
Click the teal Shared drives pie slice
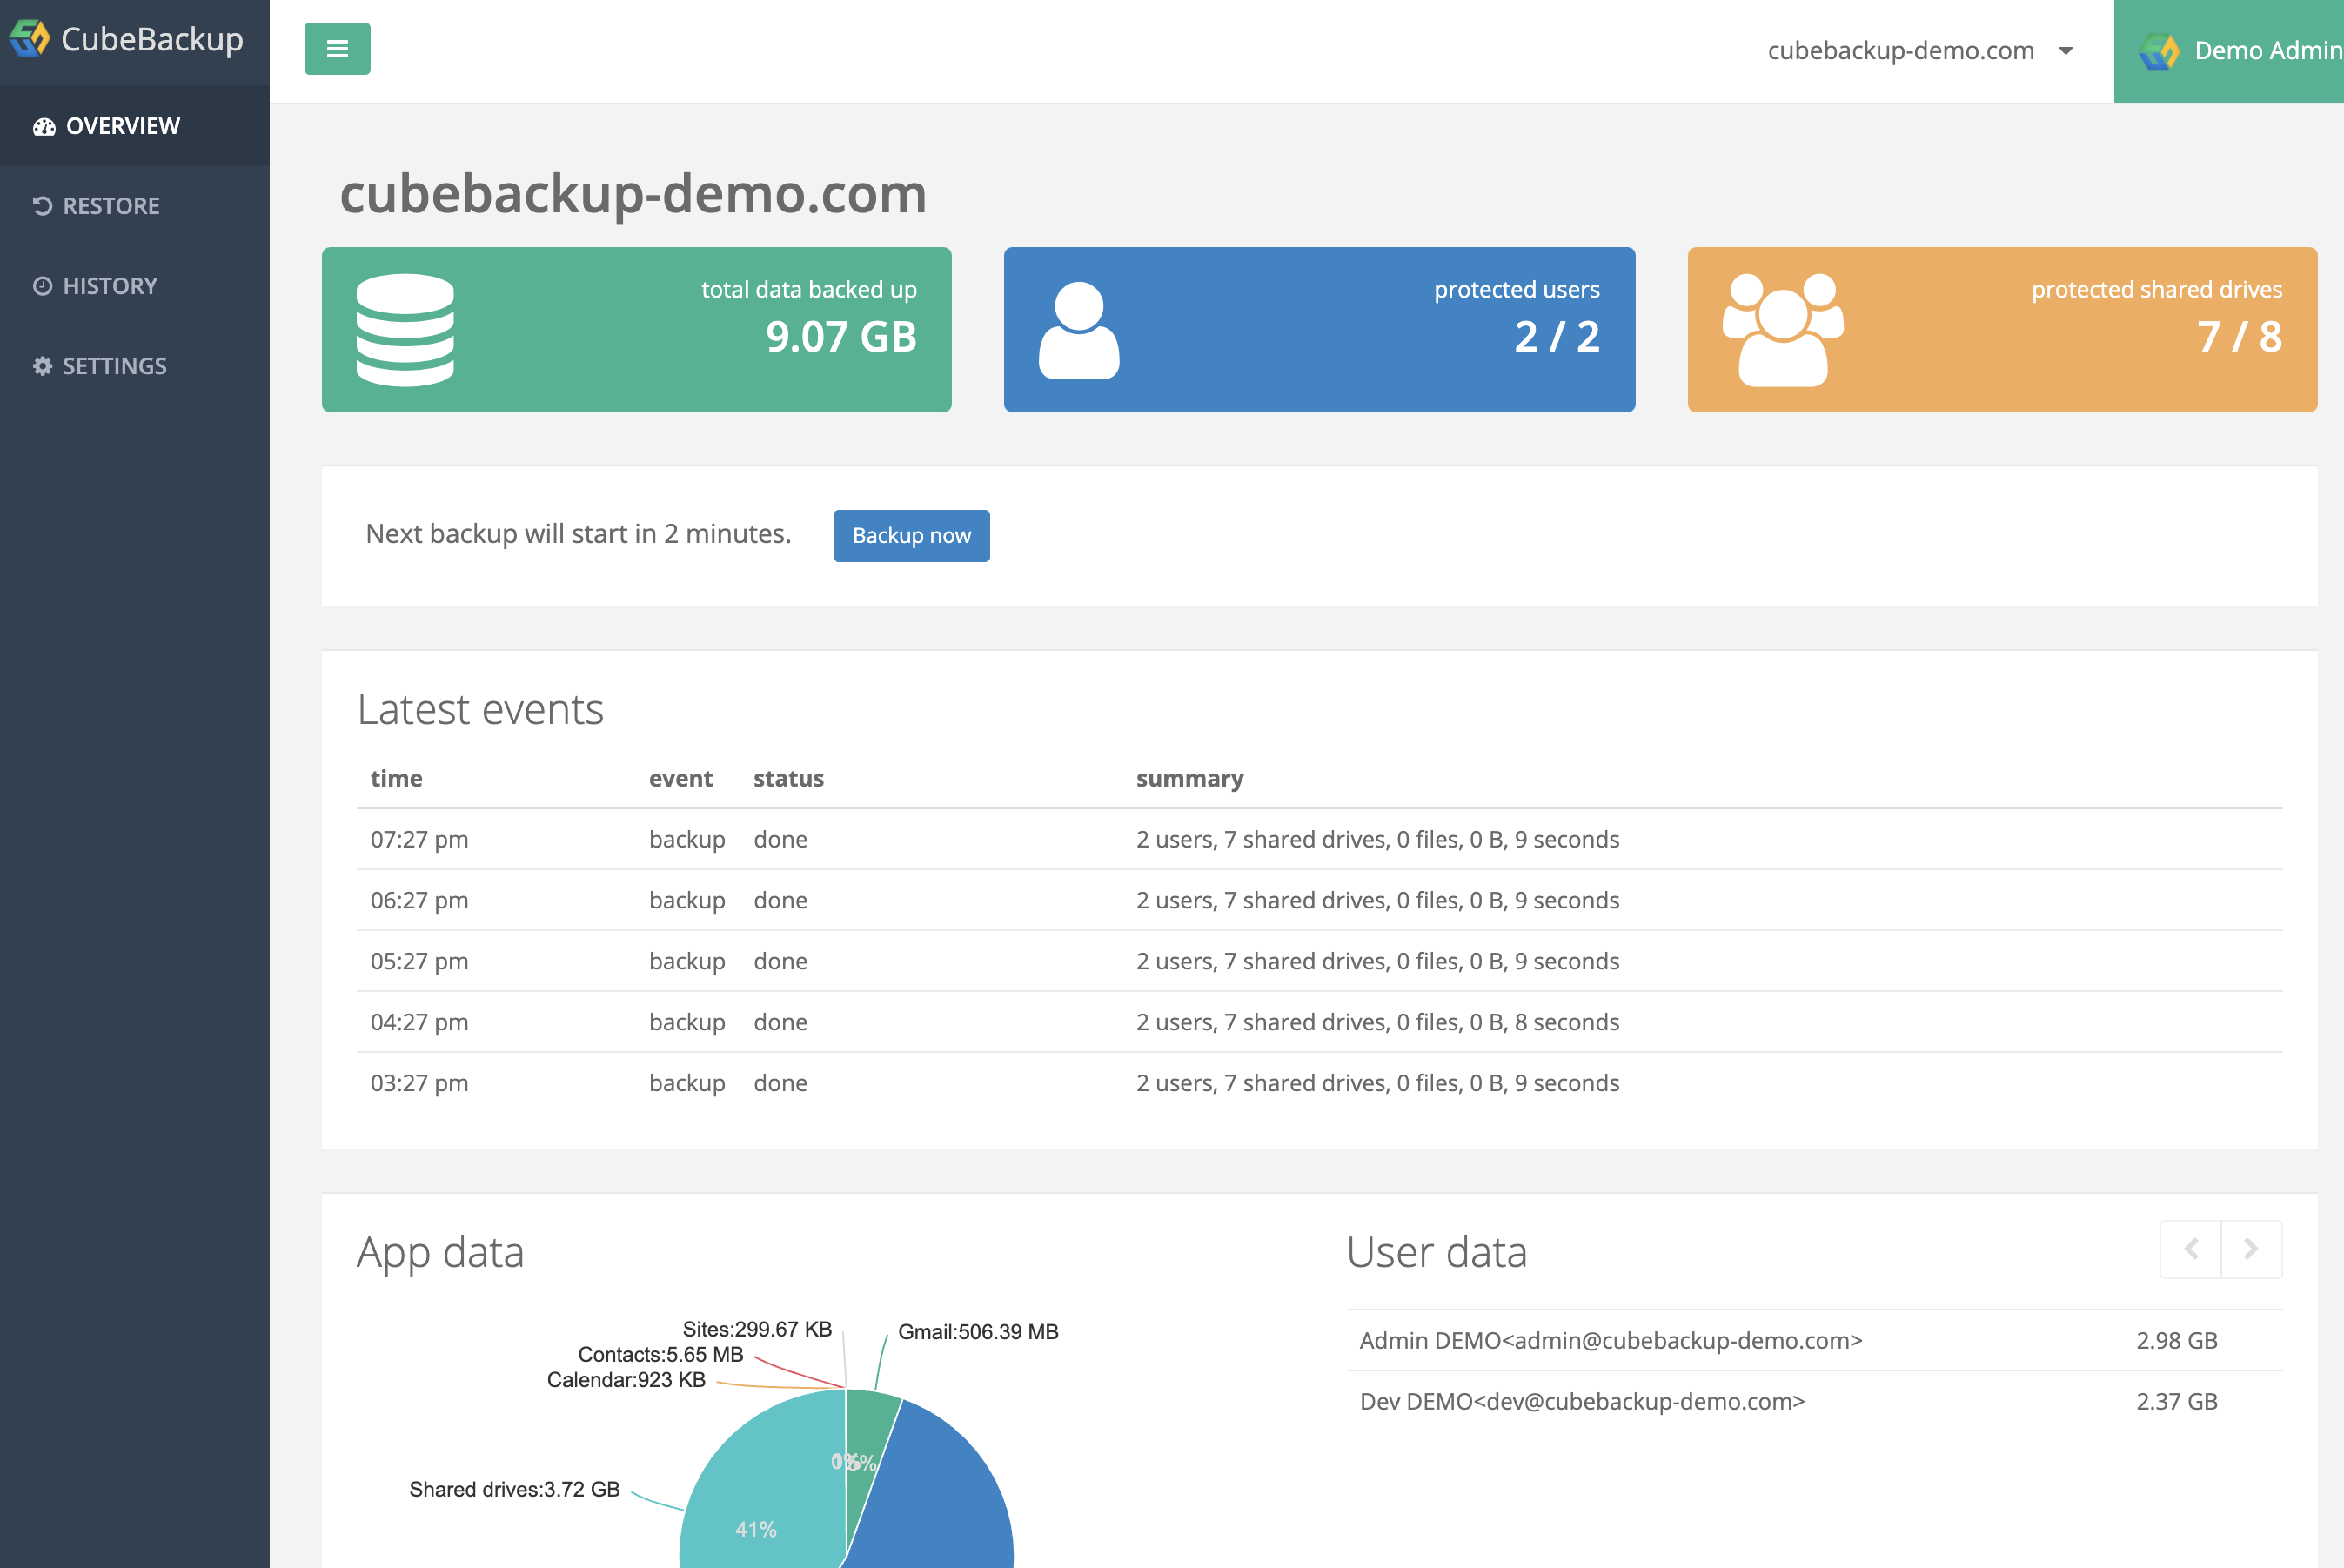[760, 1480]
